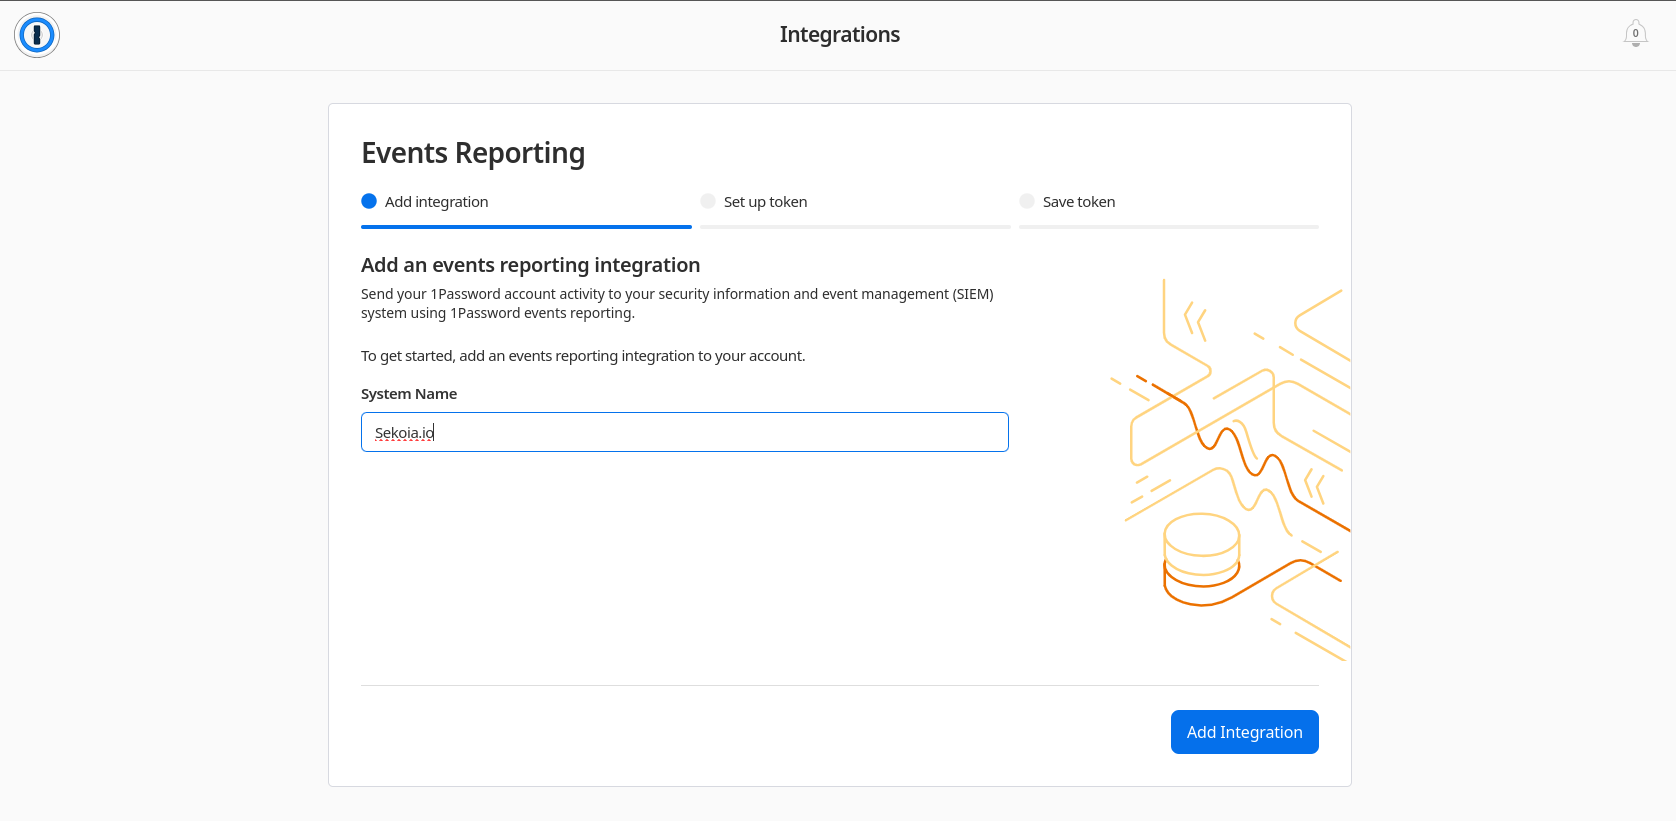The image size is (1676, 821).
Task: Open the notifications bell
Action: 1635,34
